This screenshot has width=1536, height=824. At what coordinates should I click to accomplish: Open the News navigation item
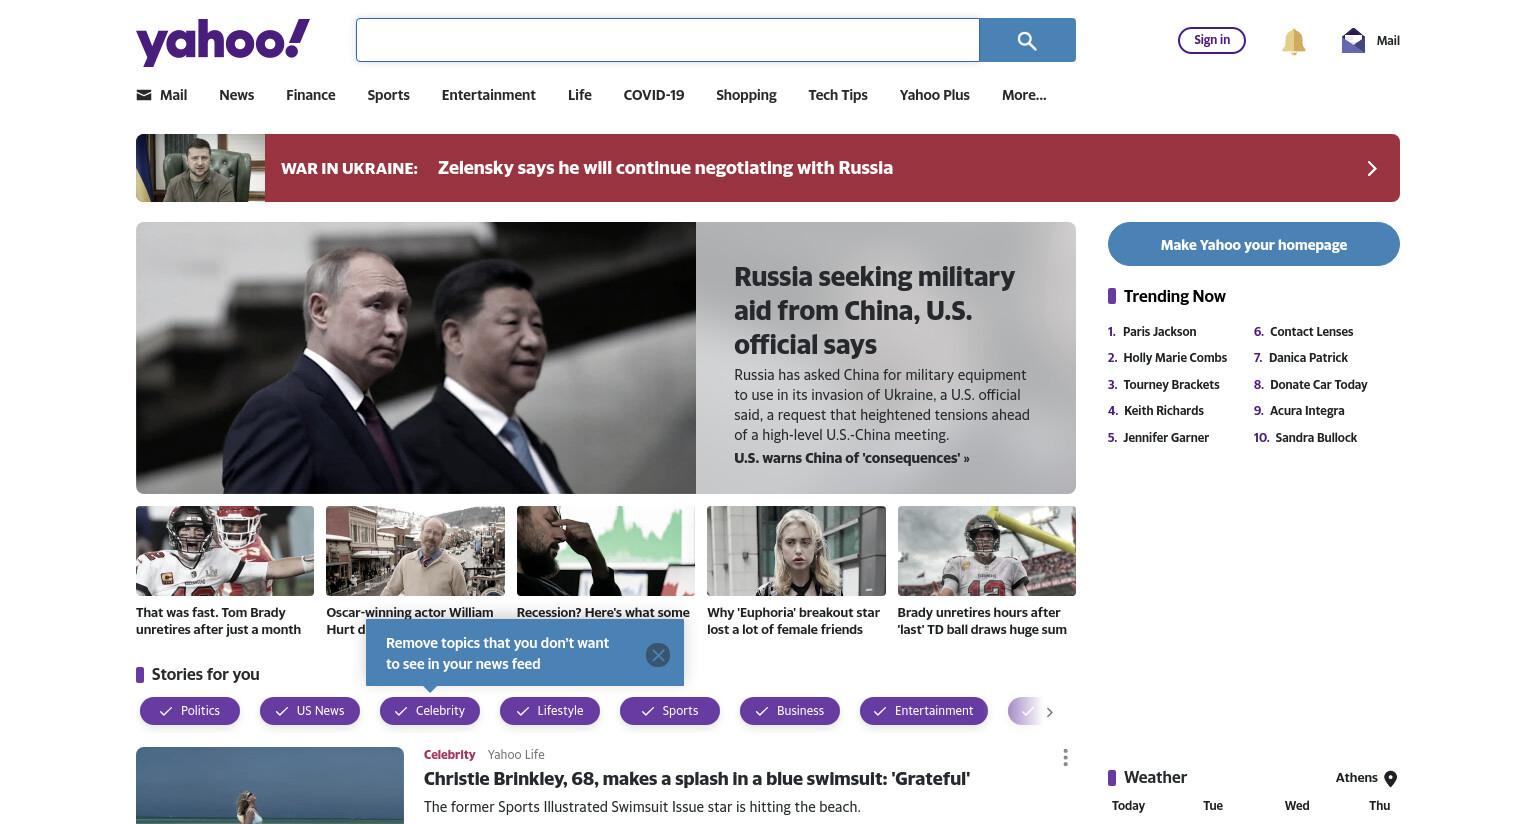pyautogui.click(x=237, y=95)
